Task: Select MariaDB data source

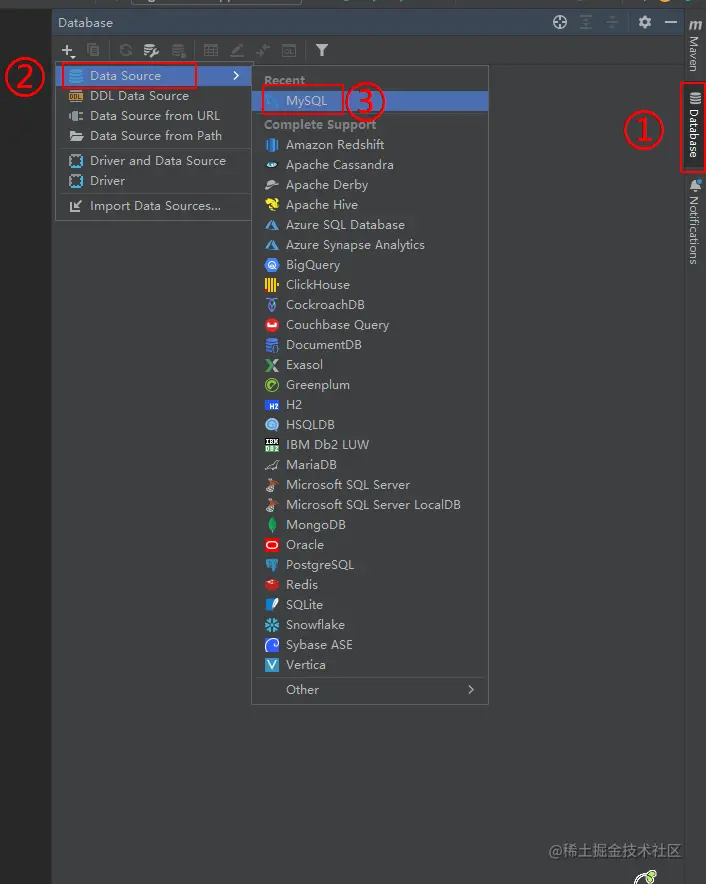Action: pos(370,465)
